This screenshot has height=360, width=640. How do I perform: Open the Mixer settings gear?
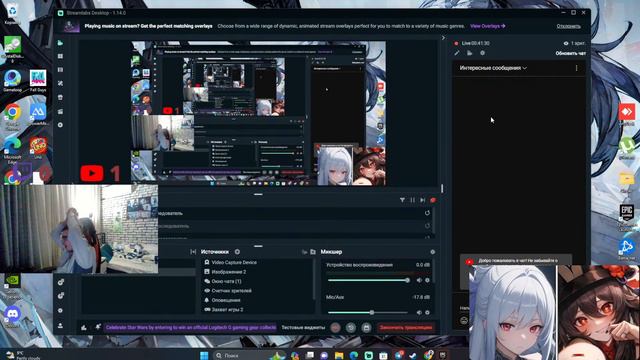[x=433, y=252]
